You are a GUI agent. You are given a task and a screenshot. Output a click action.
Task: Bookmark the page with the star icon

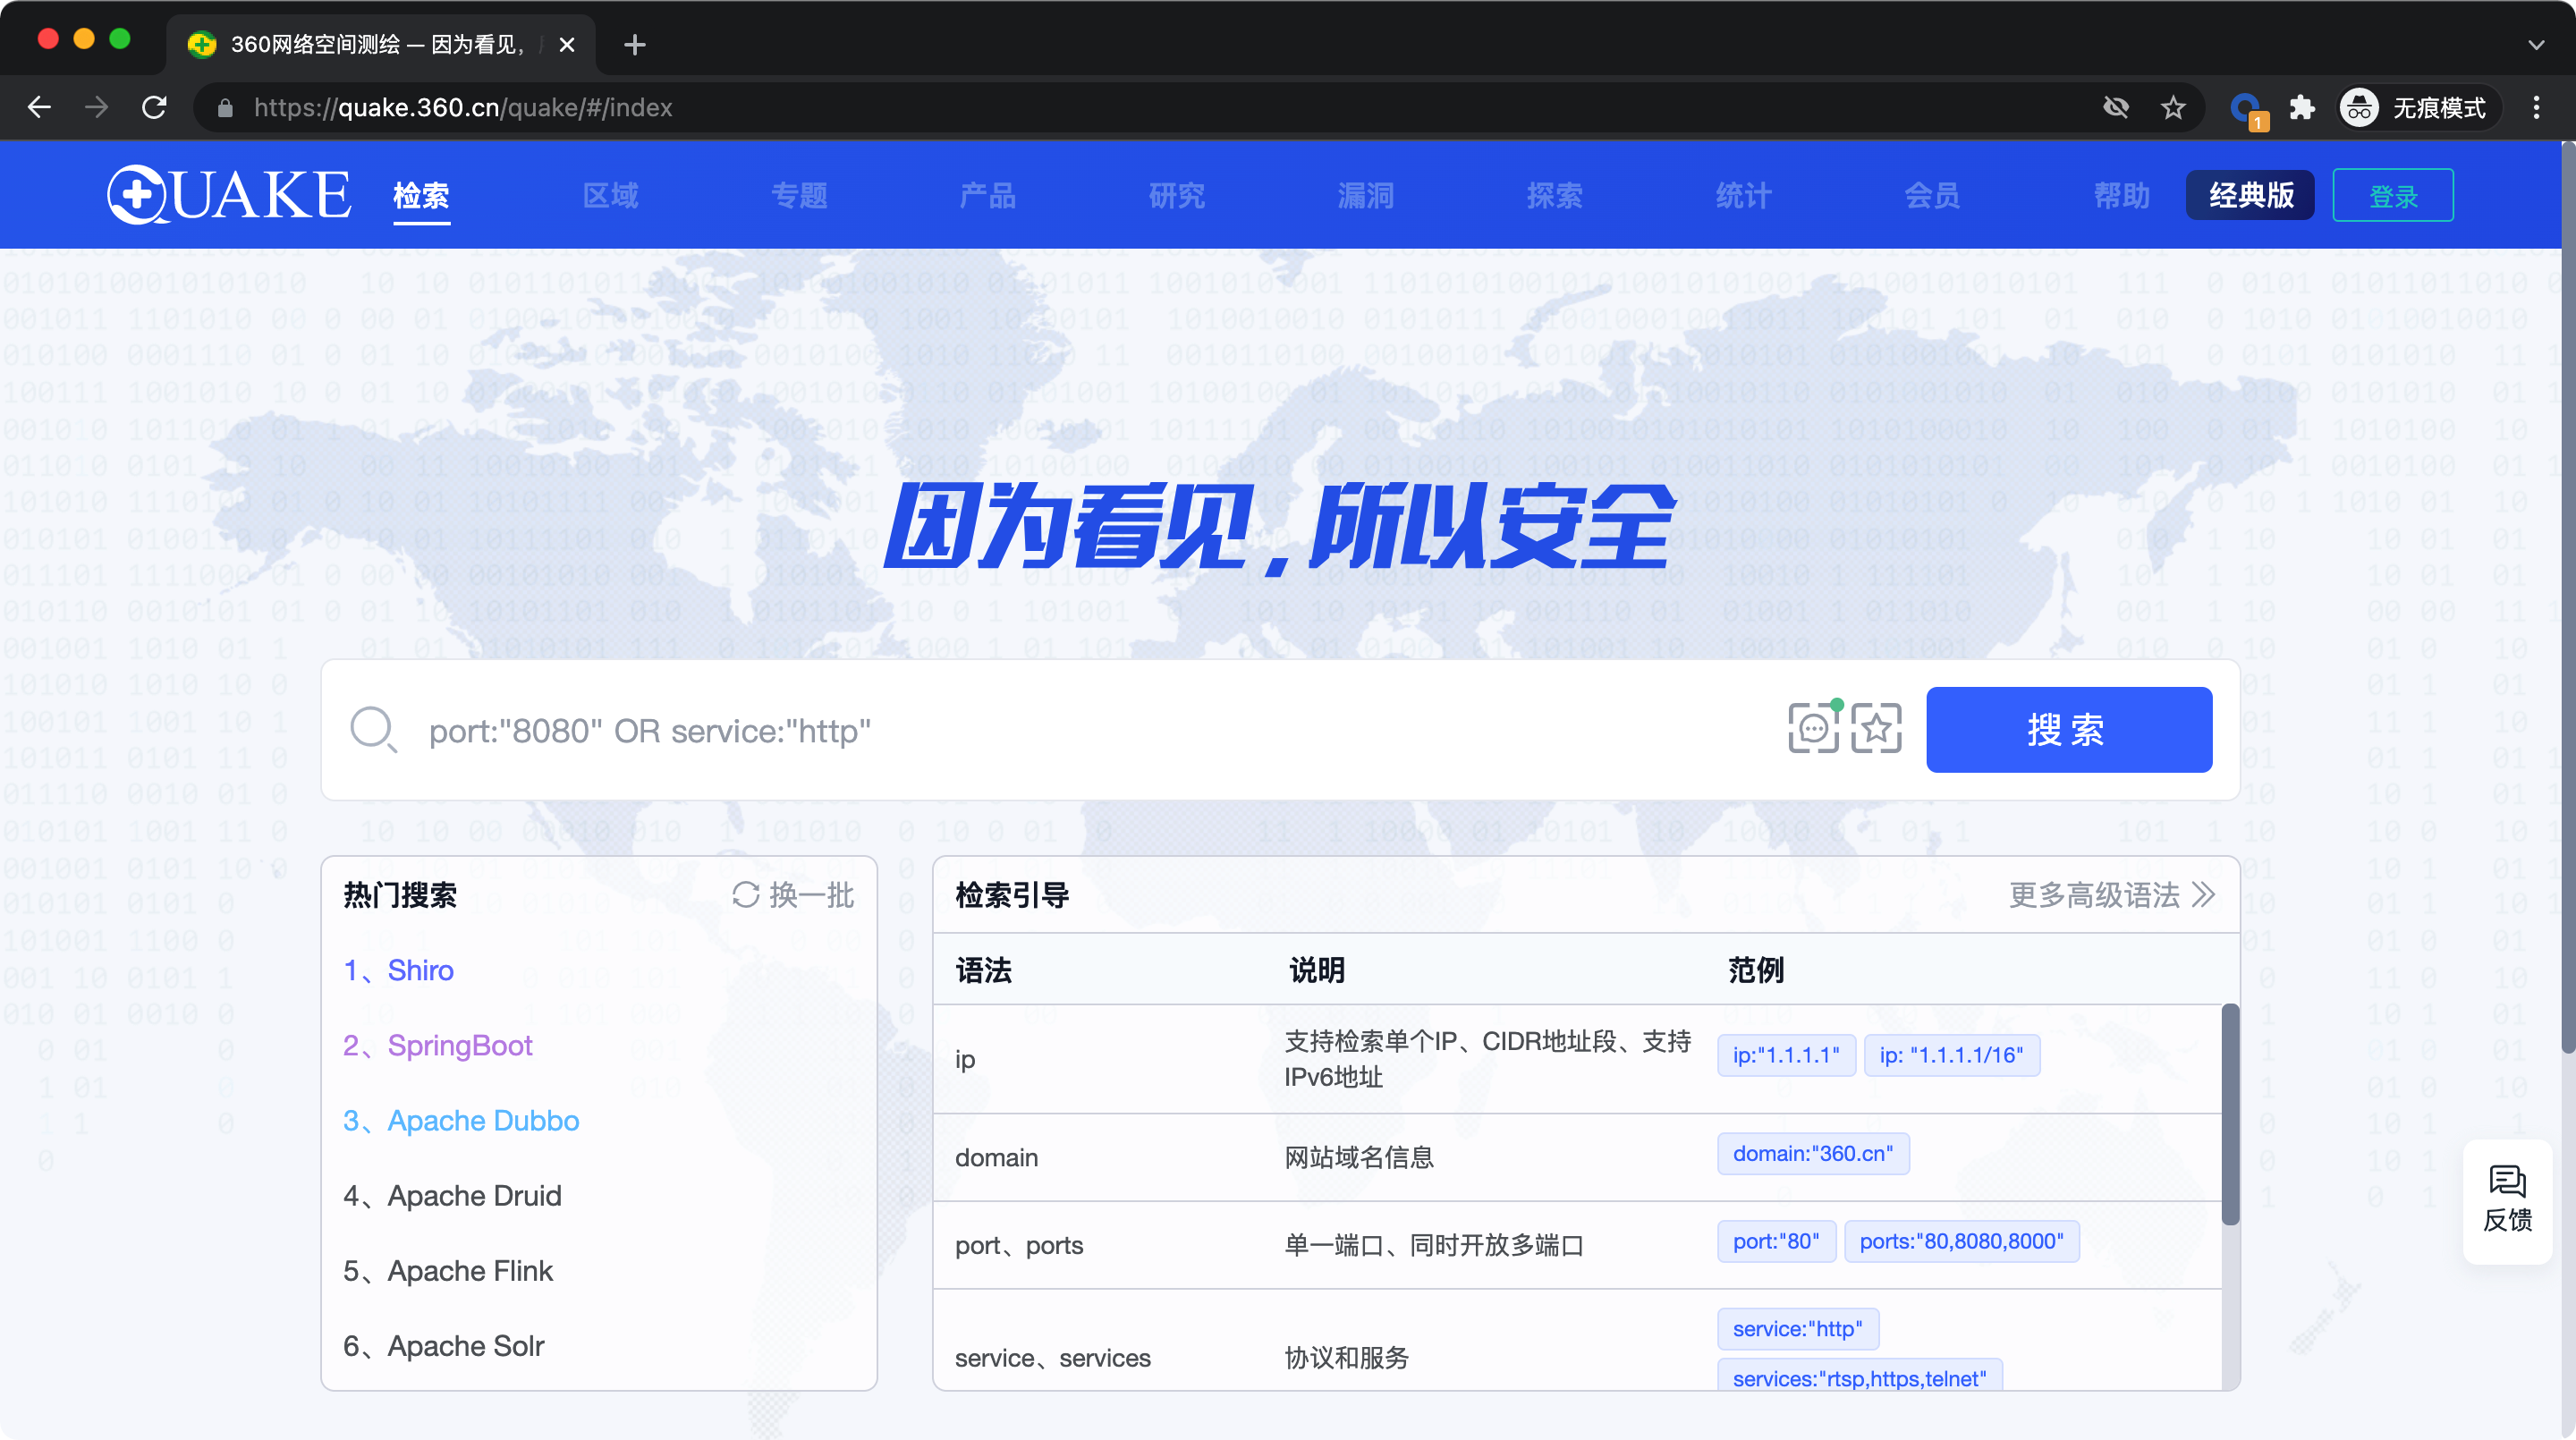click(2172, 107)
